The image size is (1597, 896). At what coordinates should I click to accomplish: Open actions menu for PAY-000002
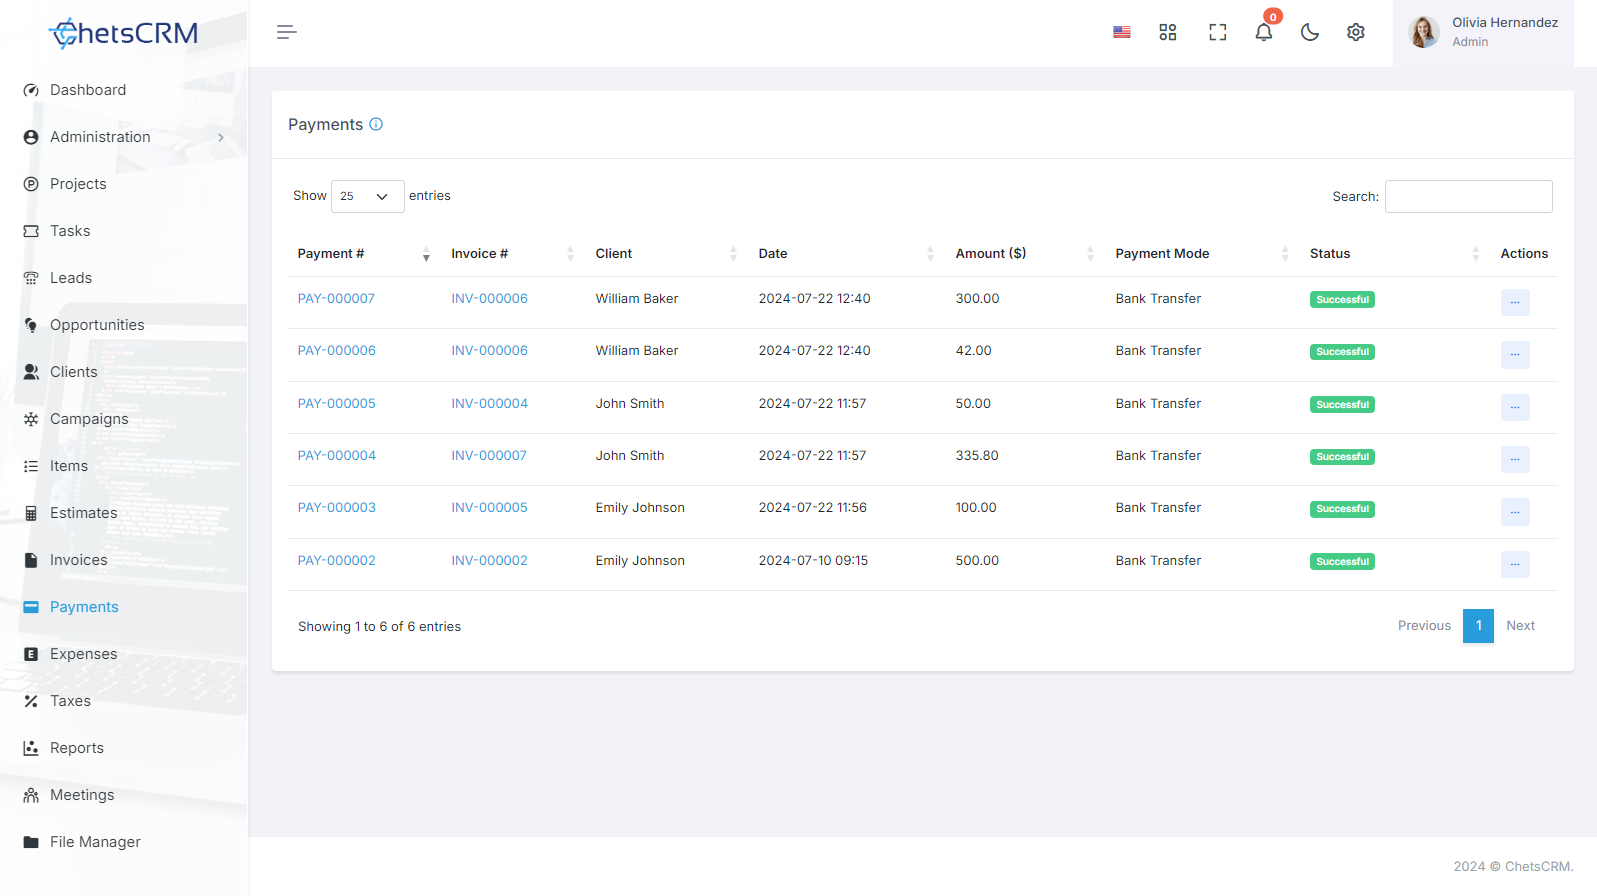[1515, 564]
